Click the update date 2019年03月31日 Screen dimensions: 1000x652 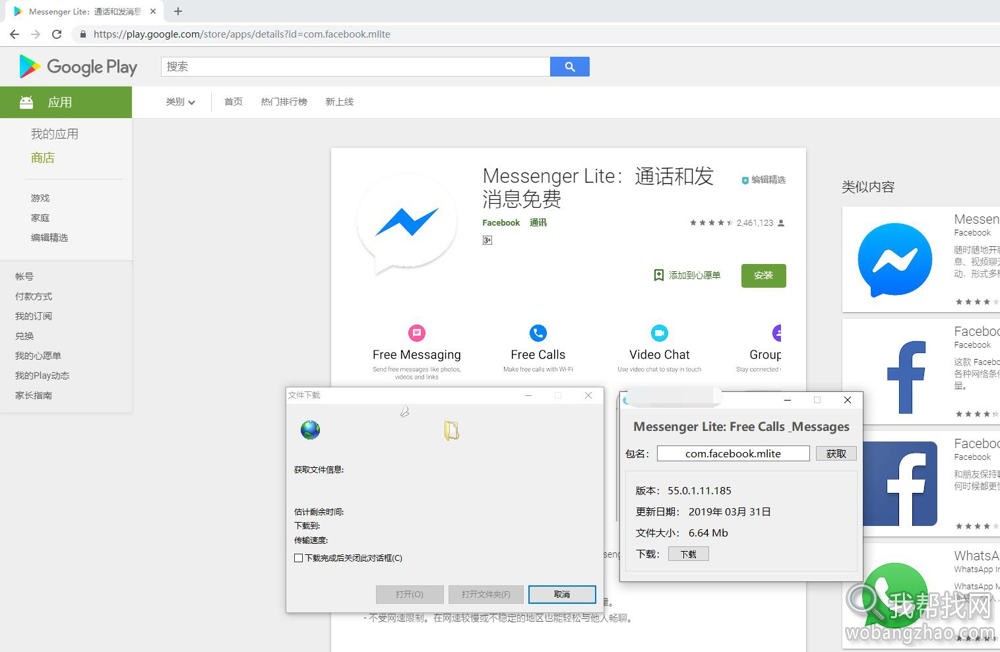coord(730,512)
